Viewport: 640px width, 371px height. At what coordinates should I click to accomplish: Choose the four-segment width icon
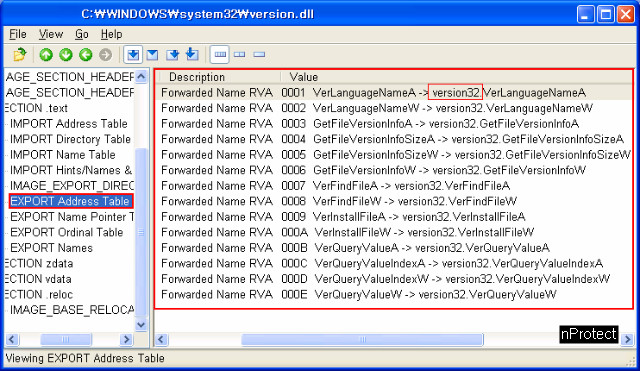[220, 54]
